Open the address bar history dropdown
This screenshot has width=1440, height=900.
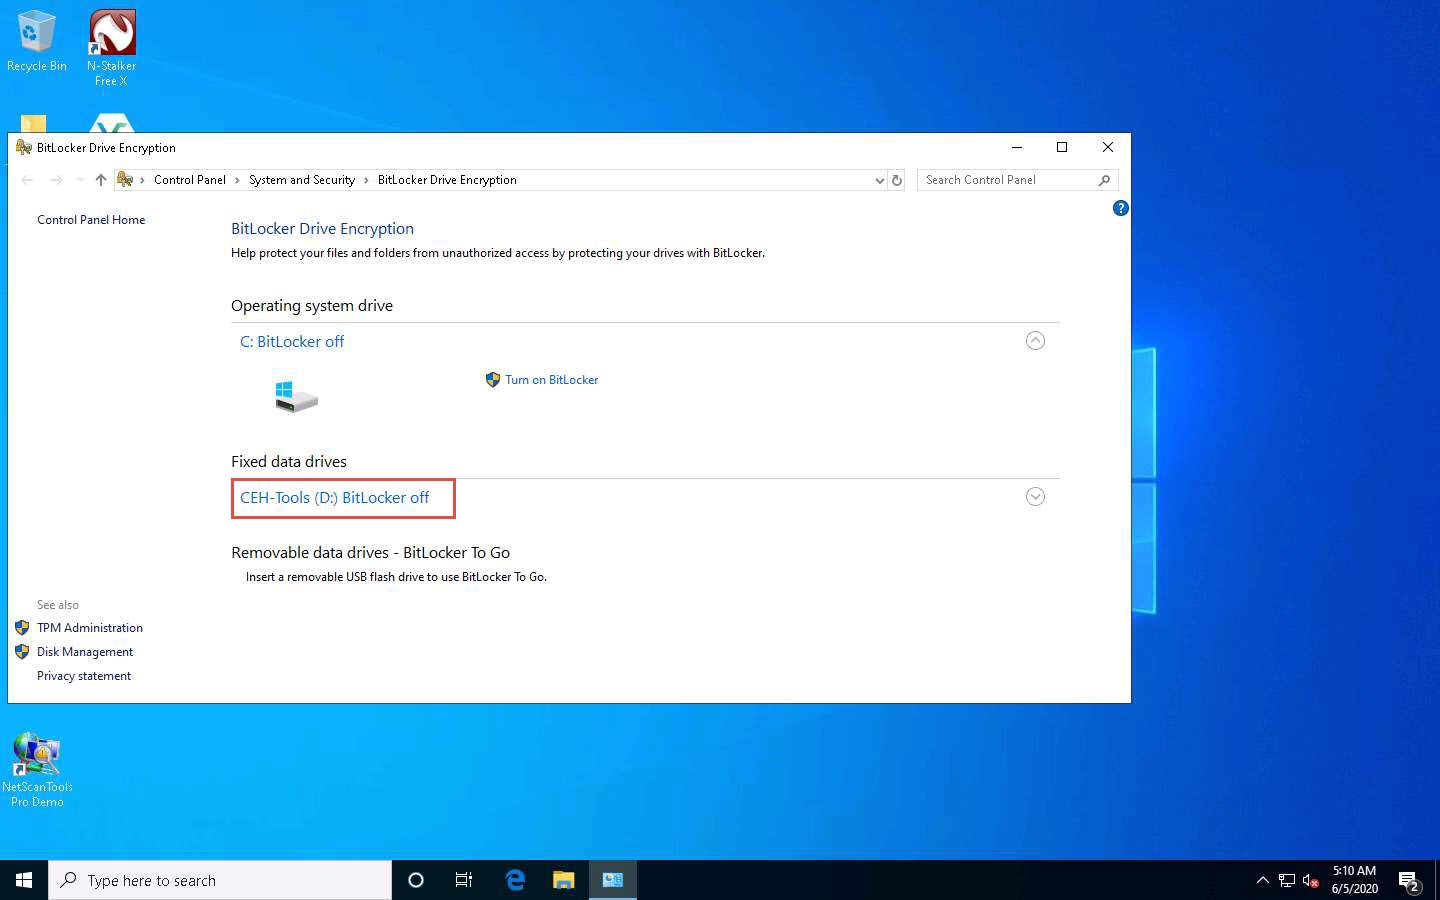(879, 180)
